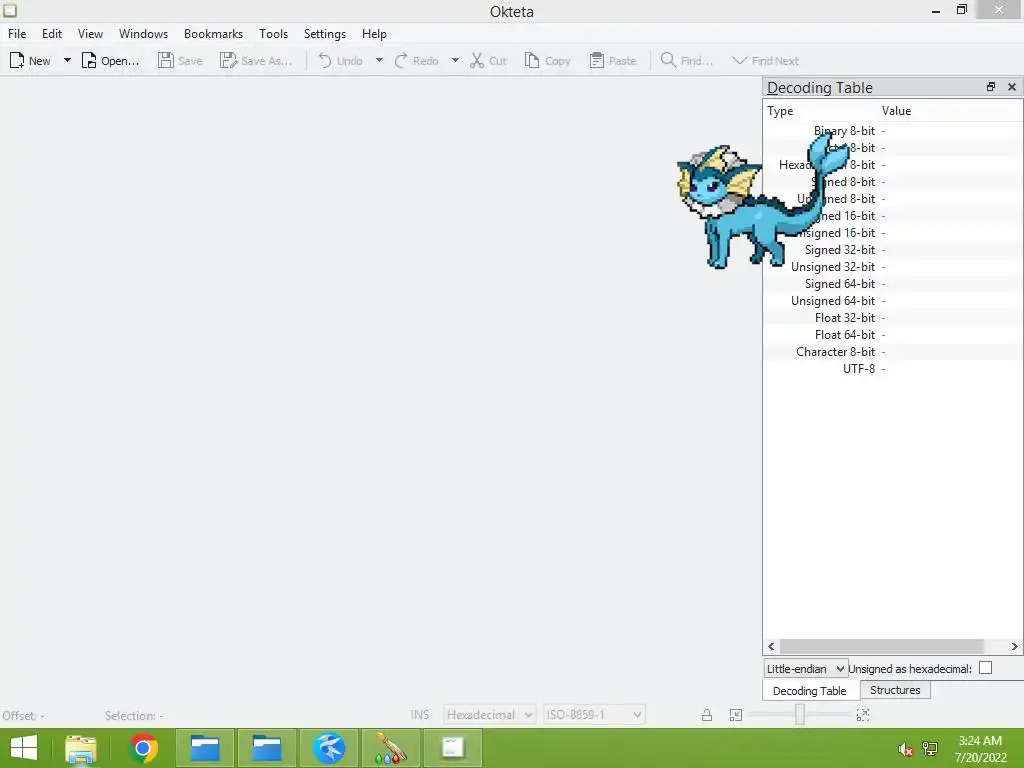Click the network tray icon
The image size is (1024, 768).
(x=930, y=748)
